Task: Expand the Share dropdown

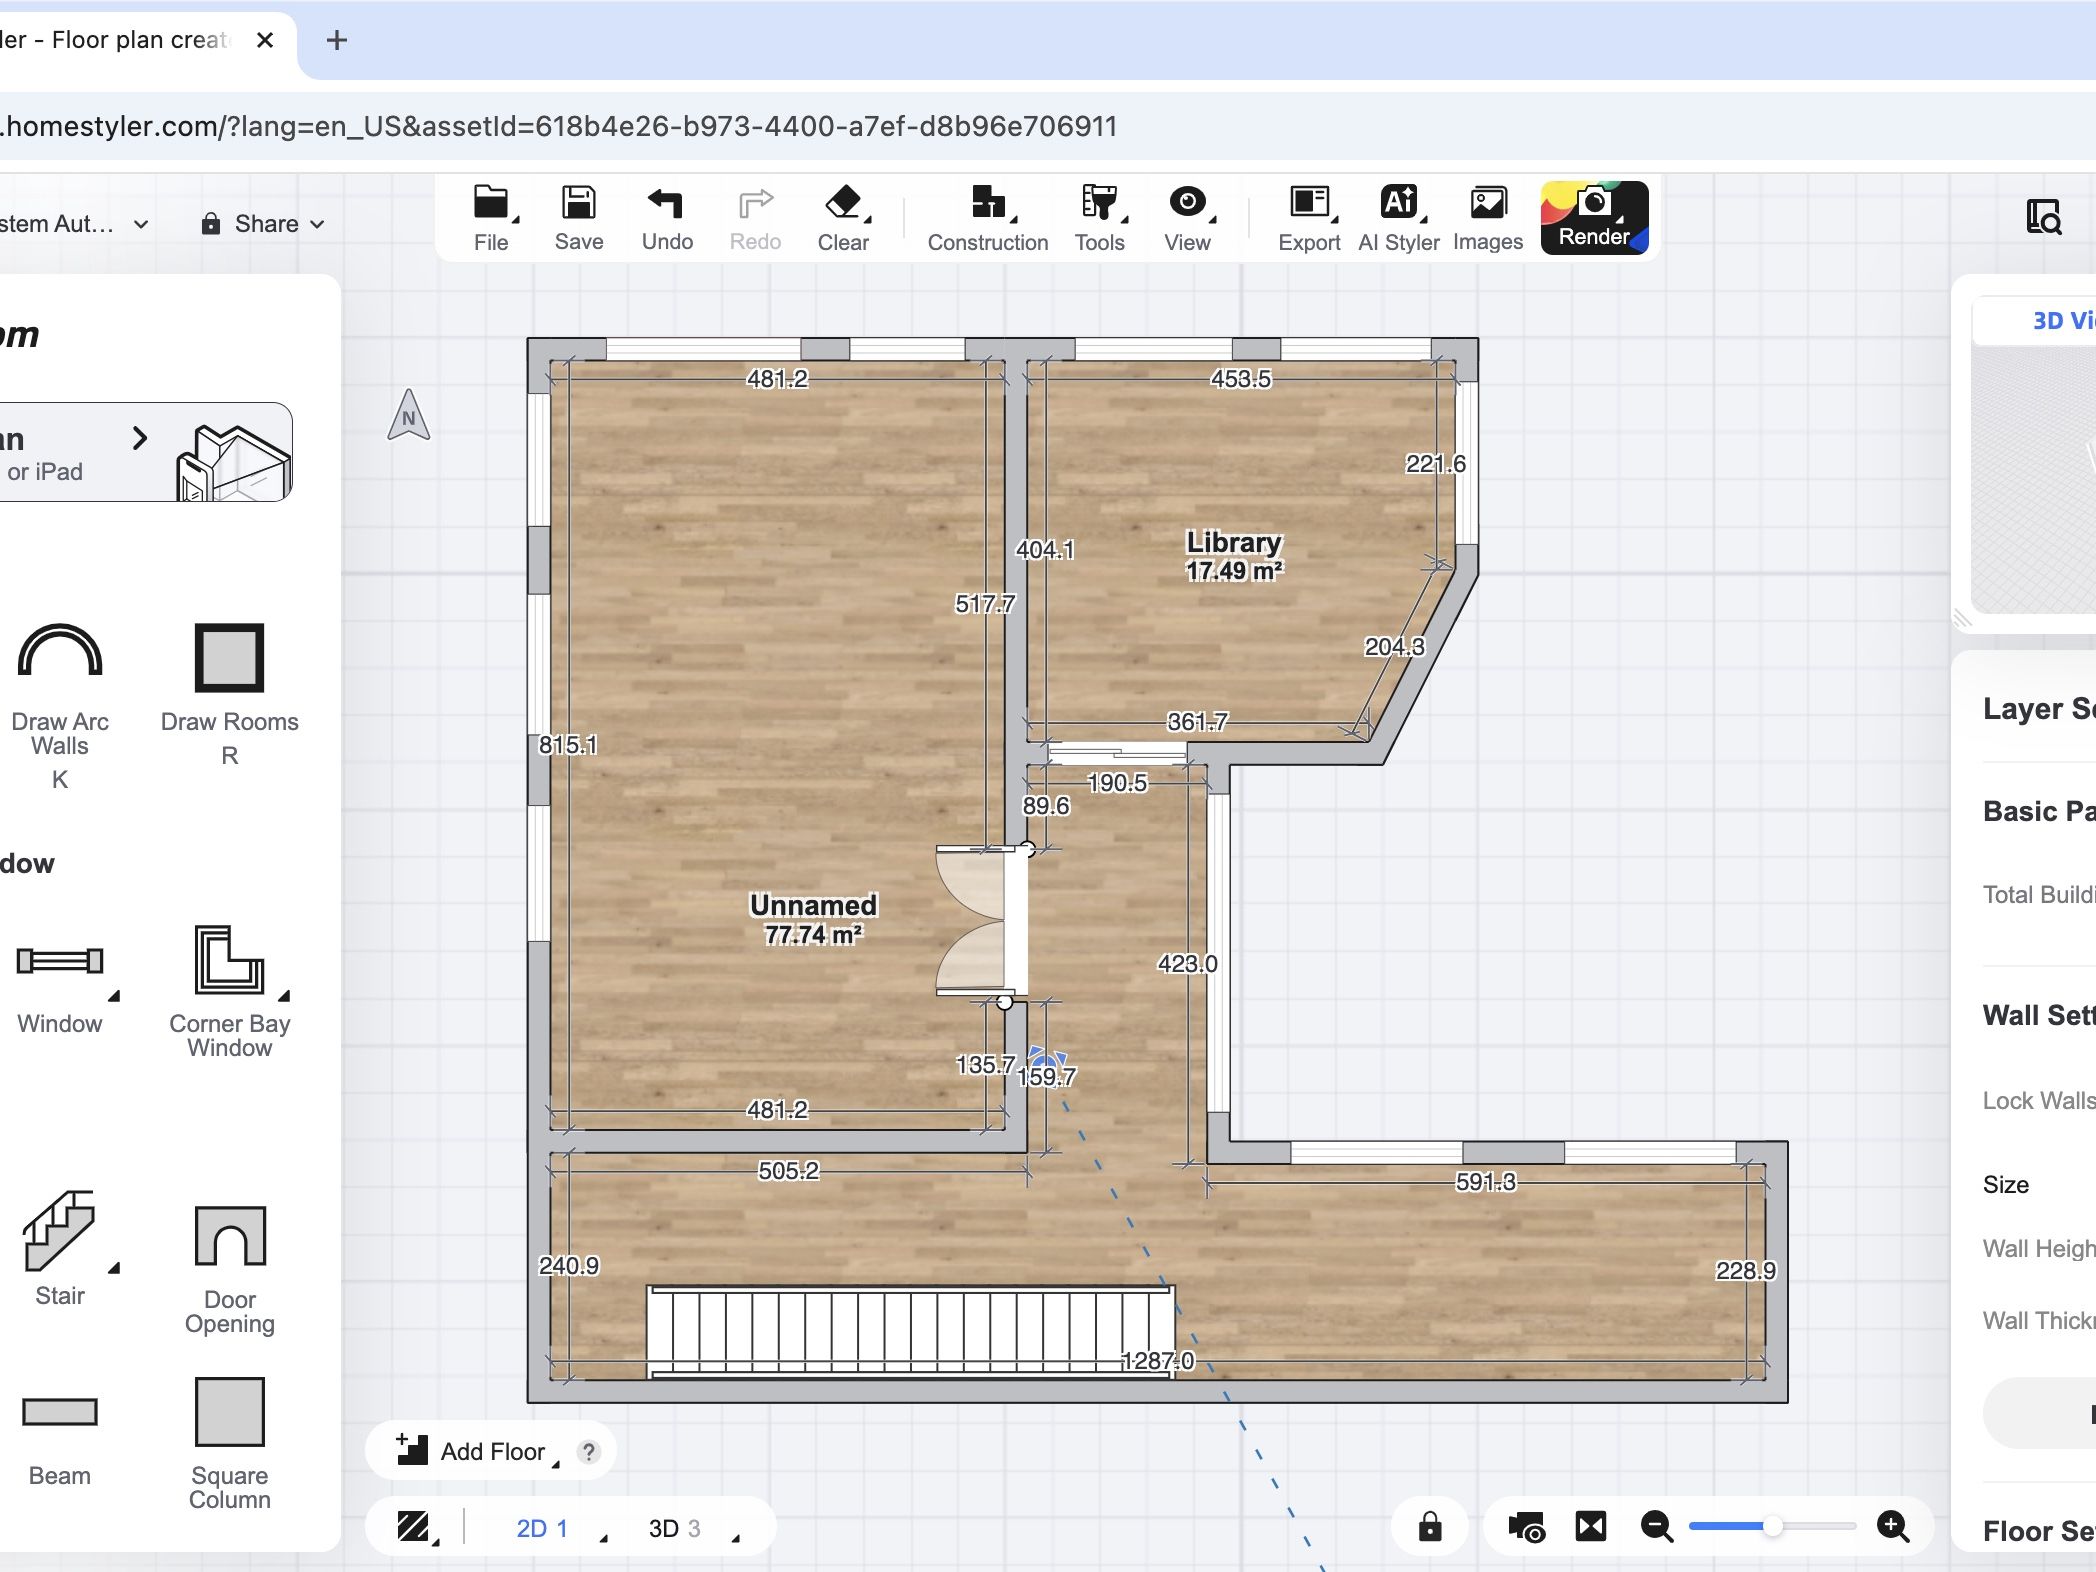Action: point(264,224)
